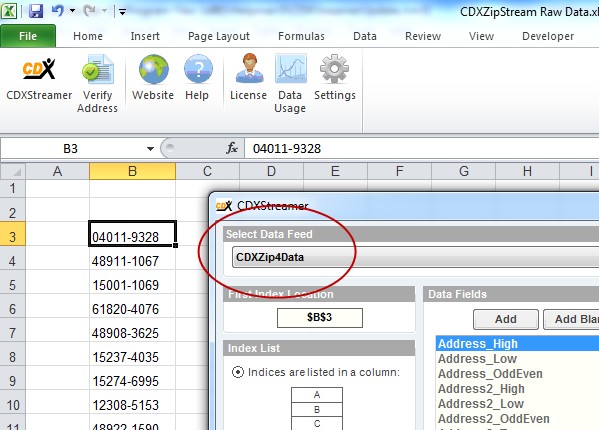
Task: Select Address_OddEven in the data fields list
Action: [x=517, y=373]
